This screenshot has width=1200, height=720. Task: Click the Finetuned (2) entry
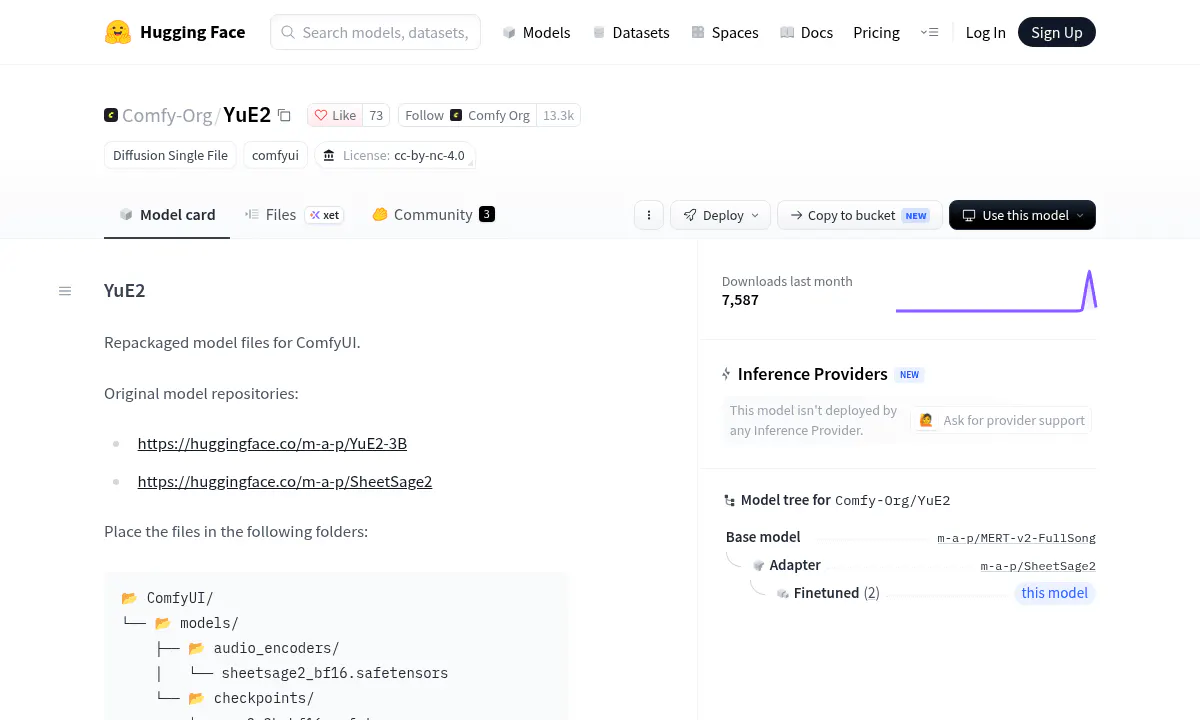[x=836, y=593]
